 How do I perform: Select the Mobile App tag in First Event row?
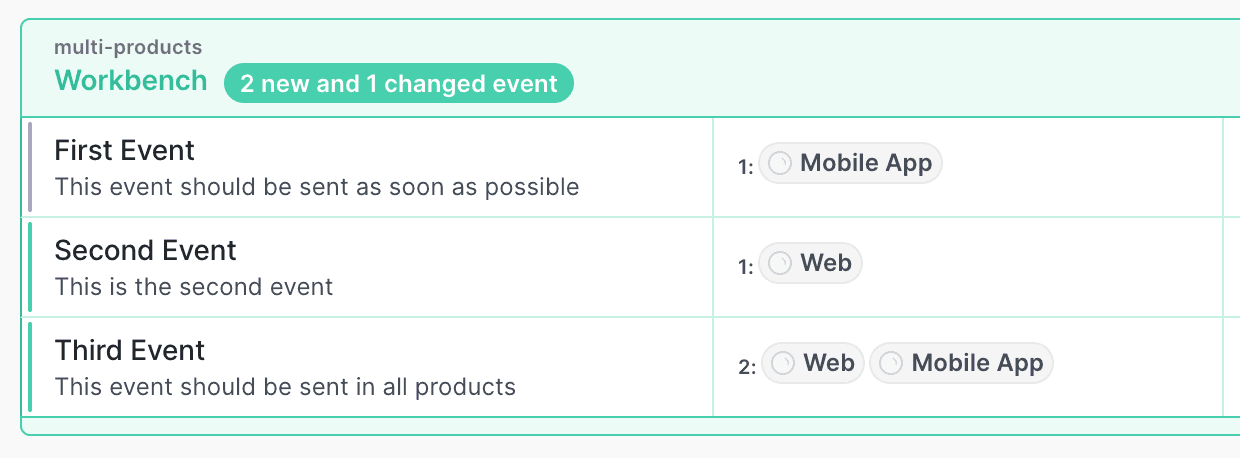point(851,164)
